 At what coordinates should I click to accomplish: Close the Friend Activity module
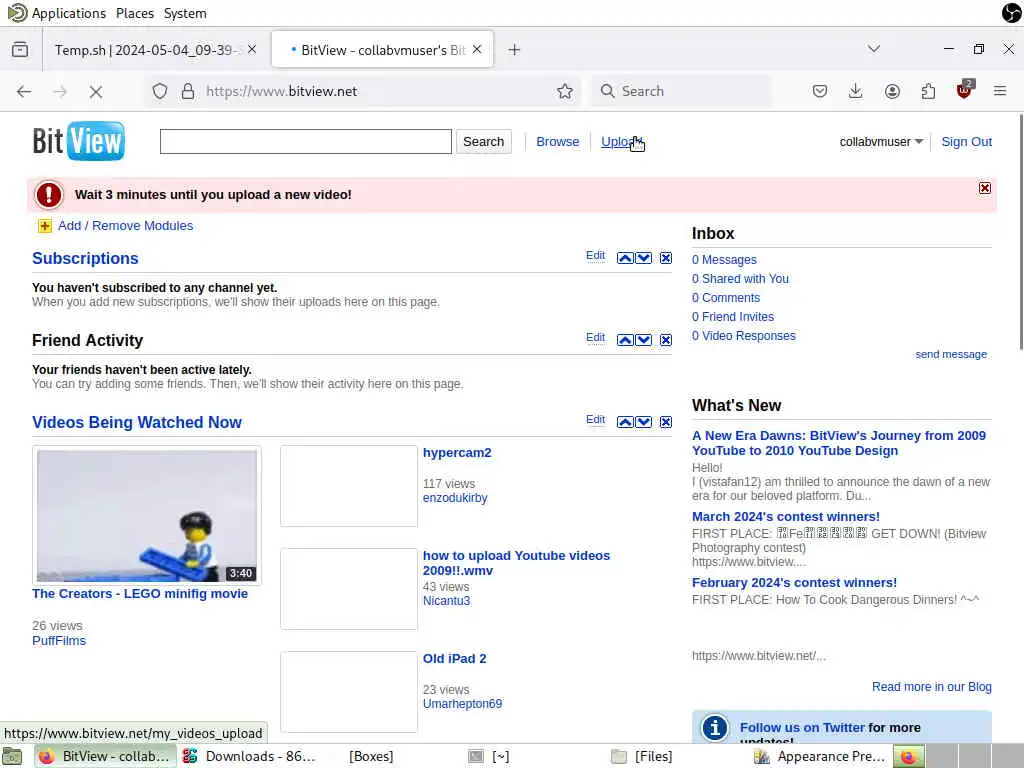(x=665, y=340)
